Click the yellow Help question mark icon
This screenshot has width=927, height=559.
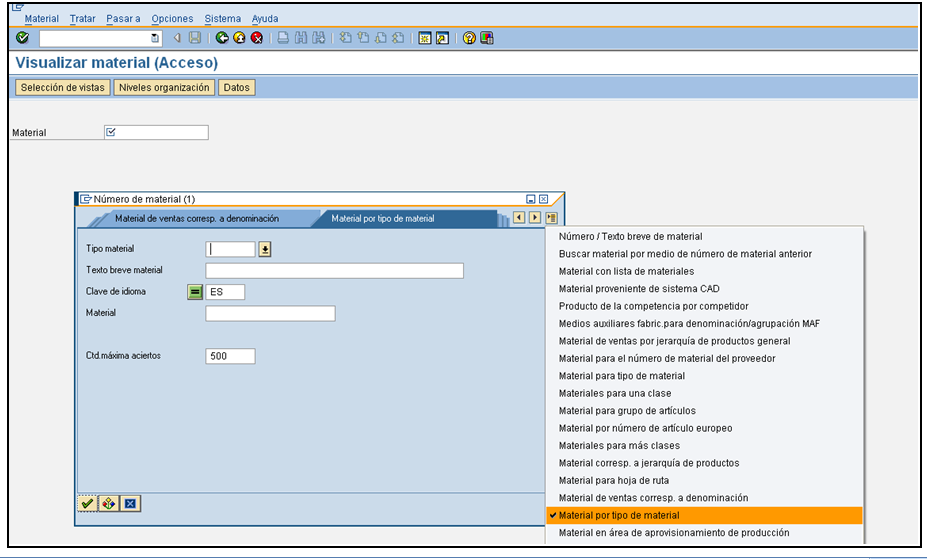(x=469, y=38)
